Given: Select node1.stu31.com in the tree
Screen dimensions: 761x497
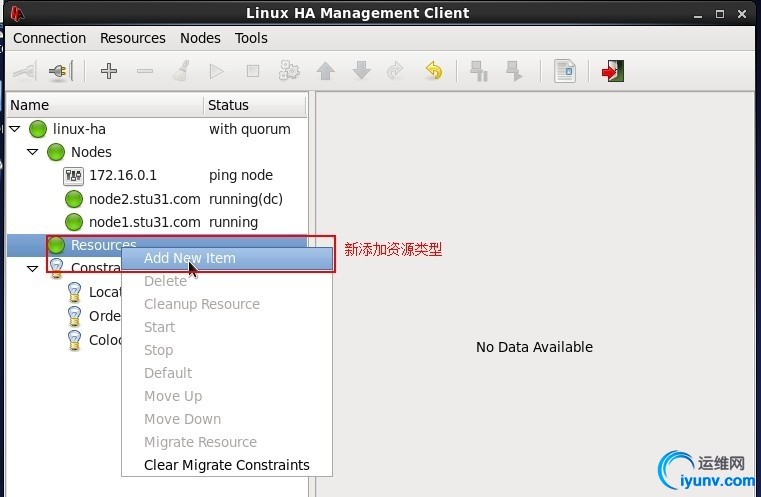Looking at the screenshot, I should (x=144, y=222).
